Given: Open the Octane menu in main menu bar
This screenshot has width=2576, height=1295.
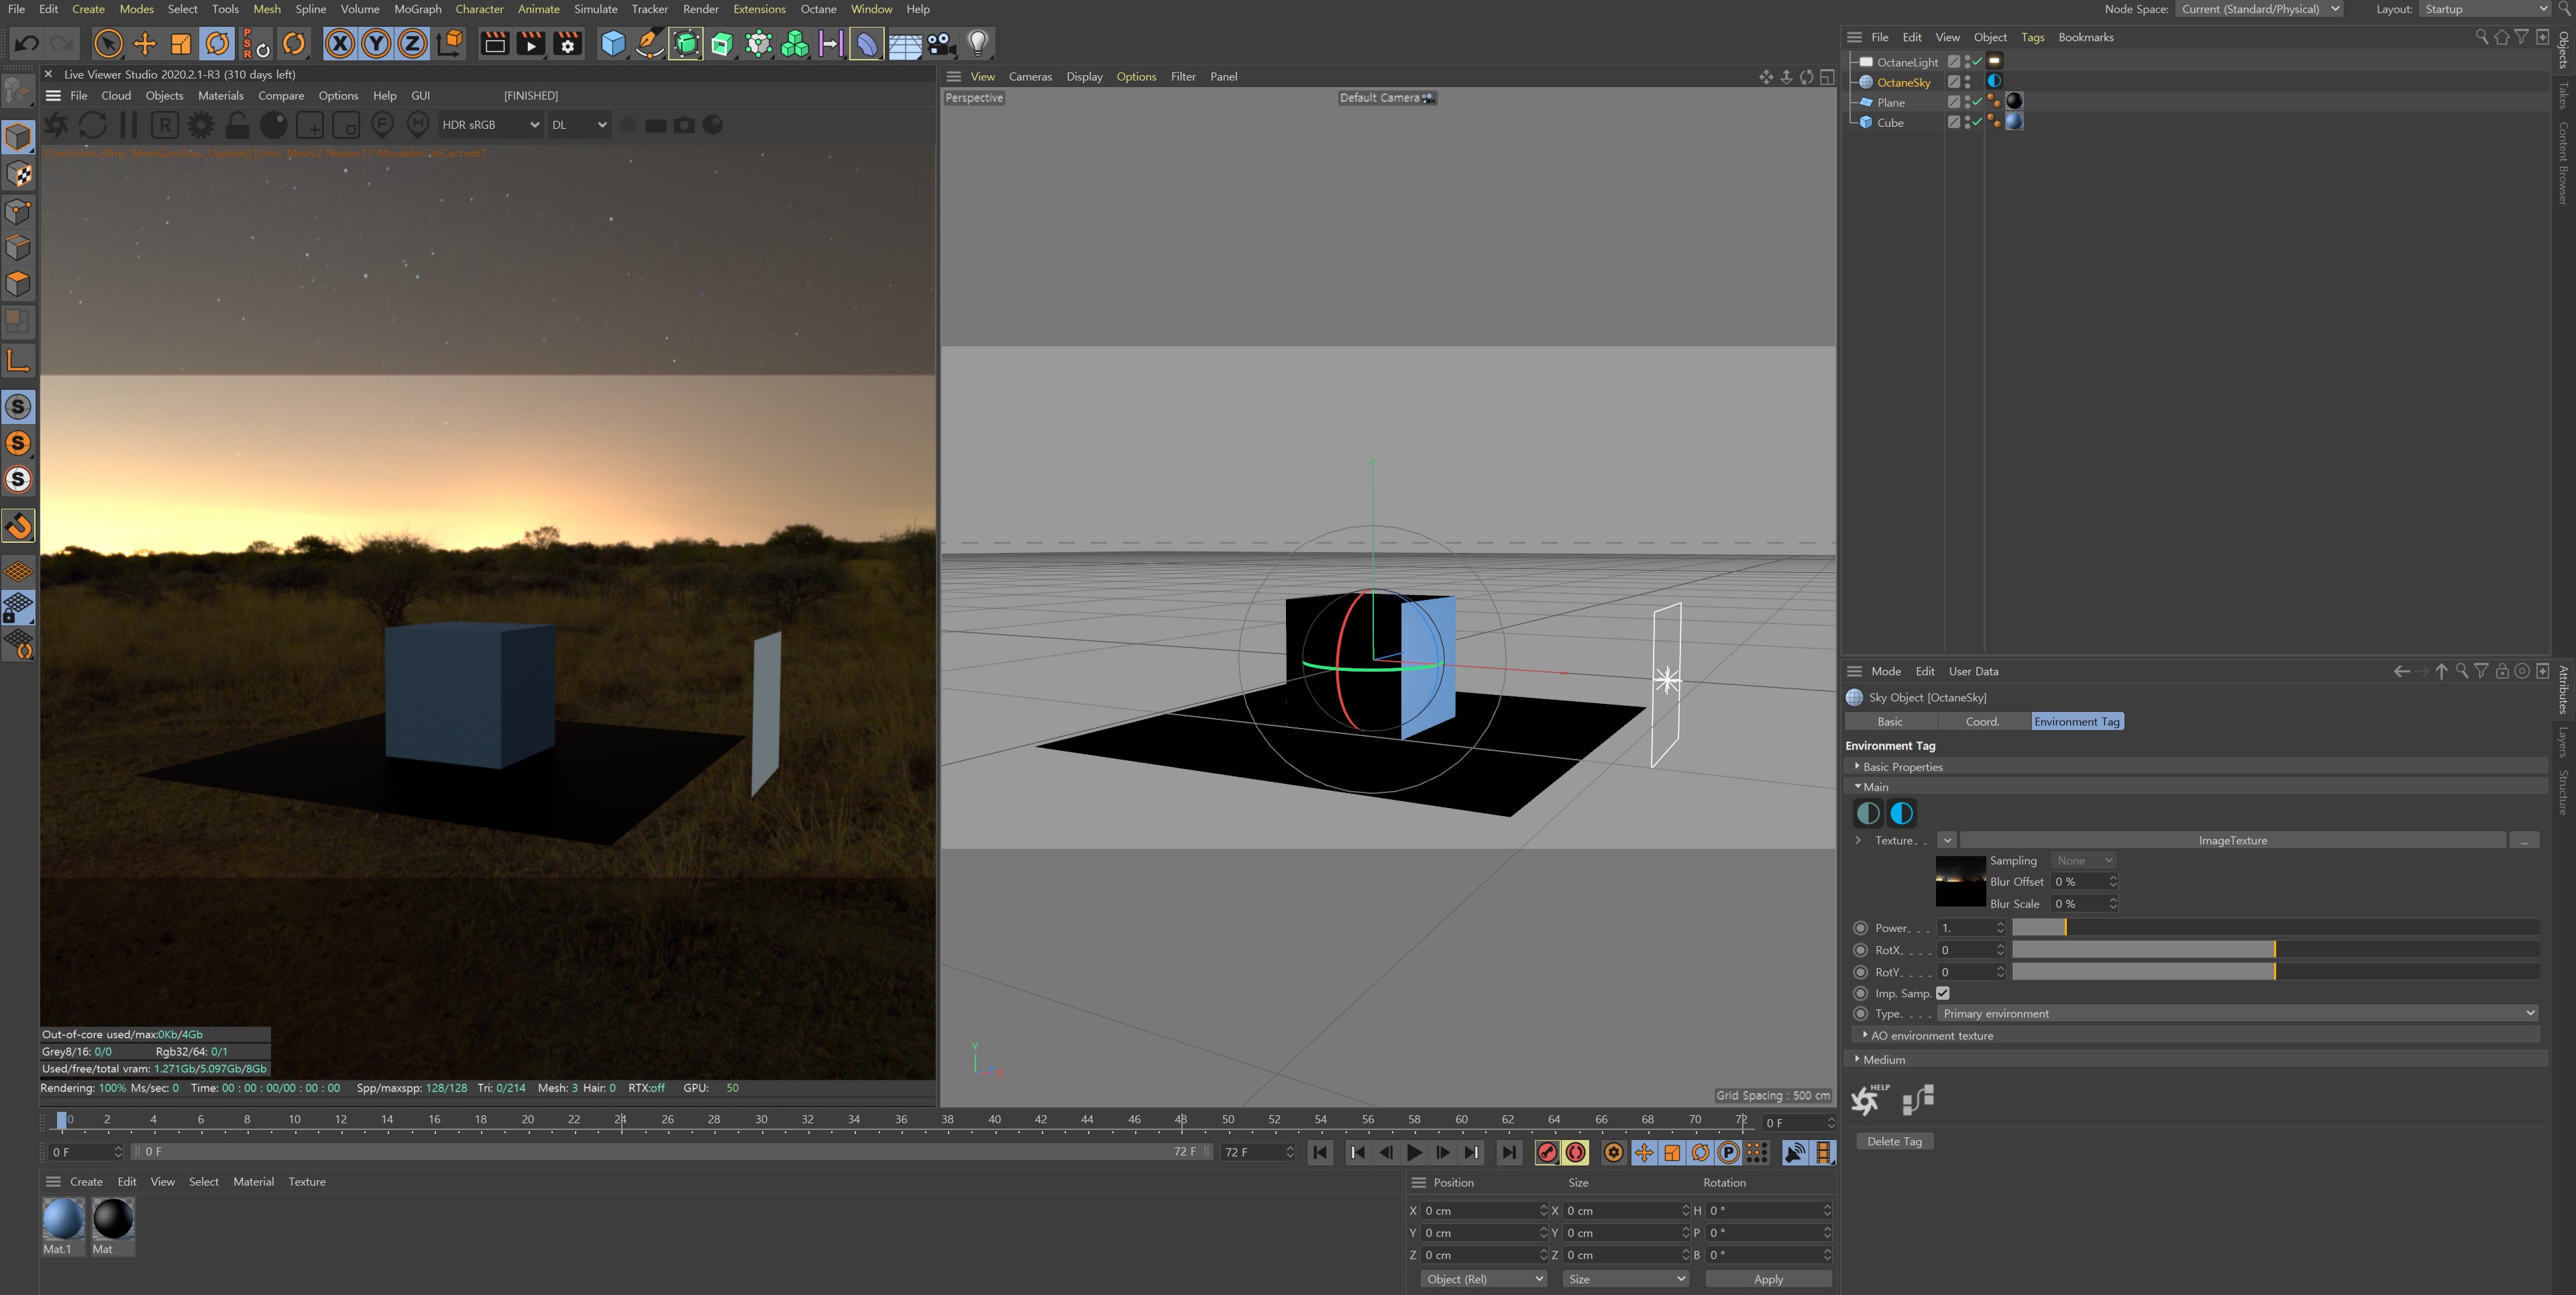Looking at the screenshot, I should [x=818, y=9].
